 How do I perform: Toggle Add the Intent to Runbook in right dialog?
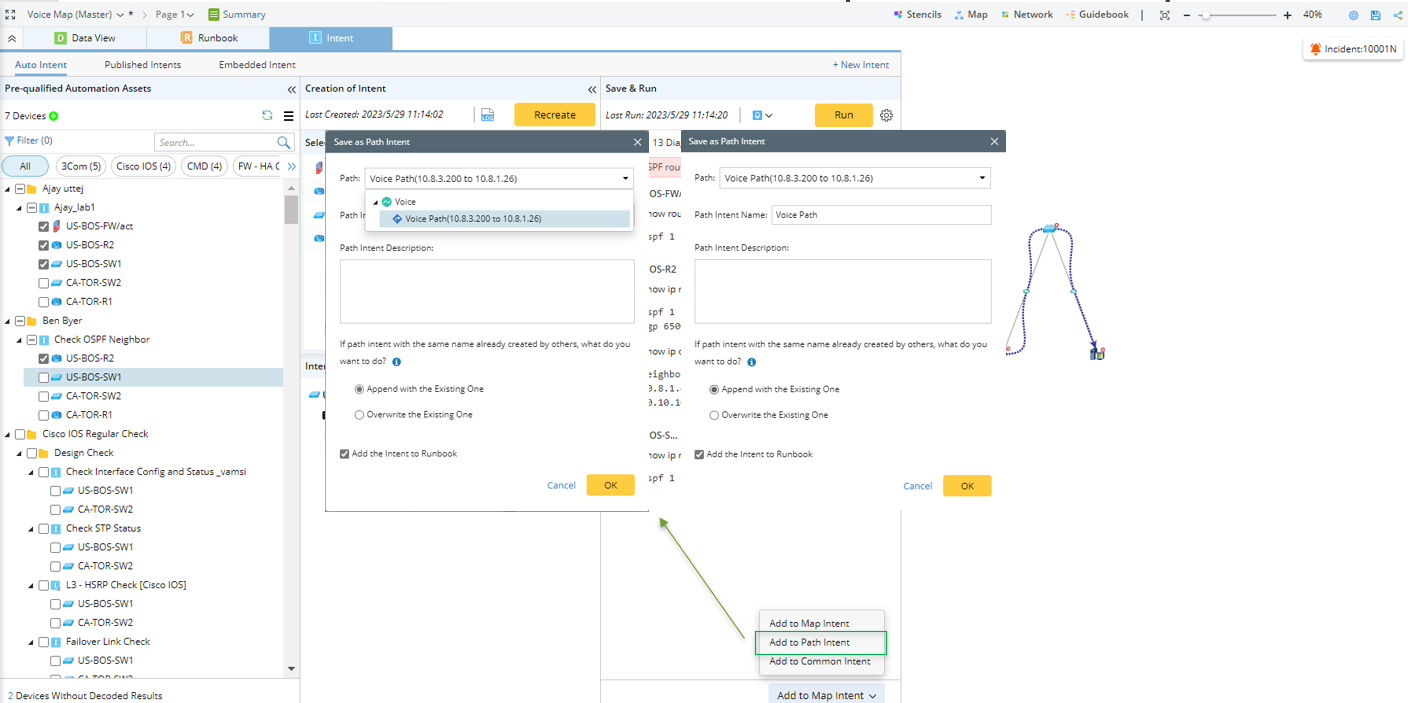[x=699, y=454]
